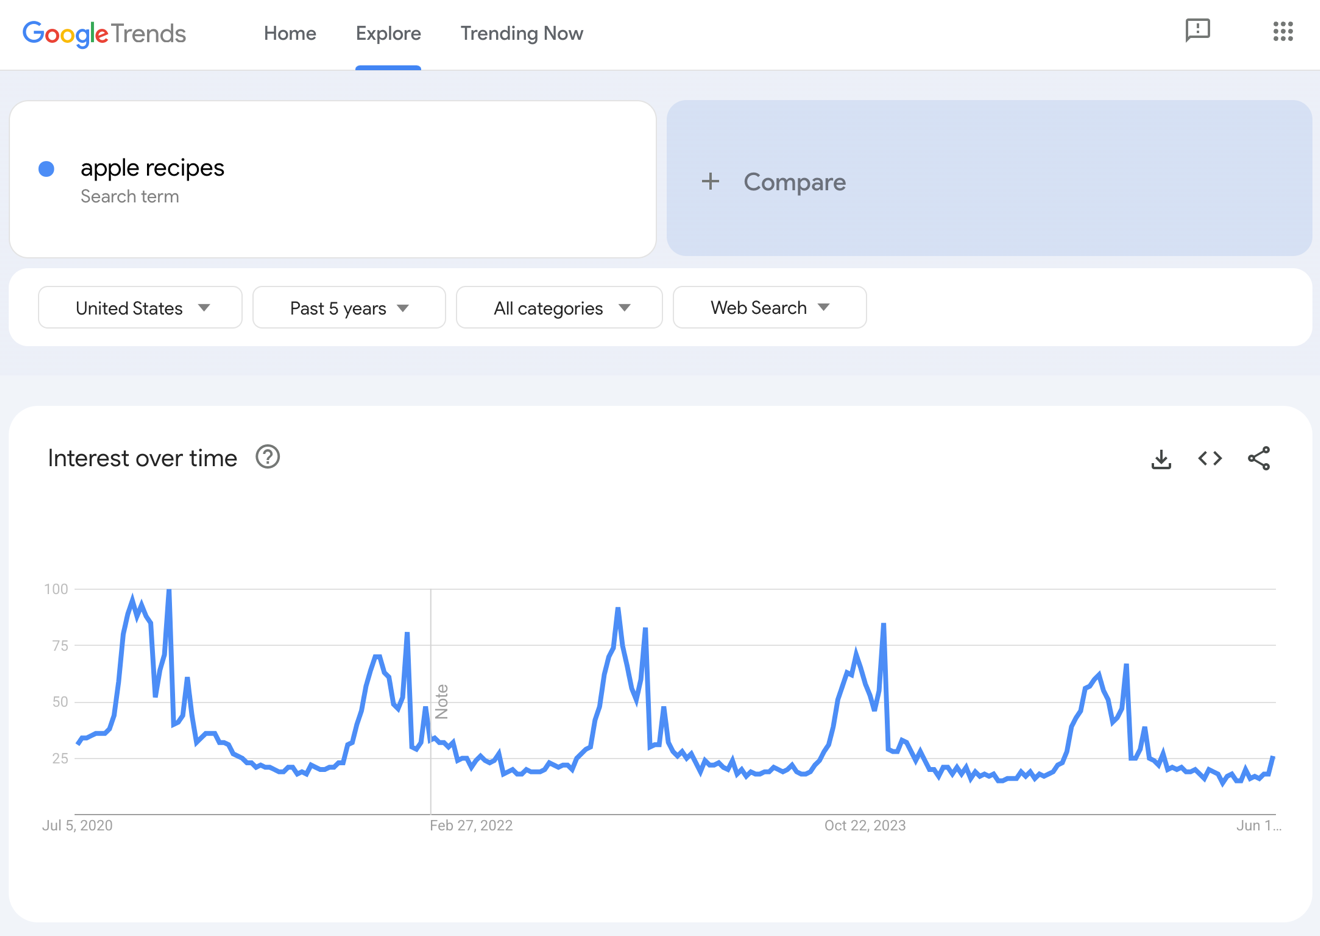Open the Web Search type dropdown
Screen dimensions: 1320x936
coord(770,307)
